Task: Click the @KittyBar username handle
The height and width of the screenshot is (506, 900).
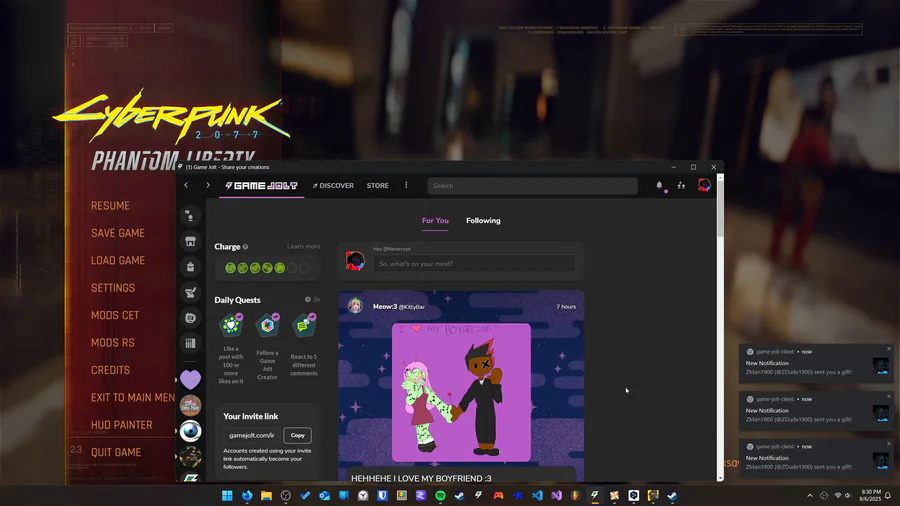Action: click(412, 307)
